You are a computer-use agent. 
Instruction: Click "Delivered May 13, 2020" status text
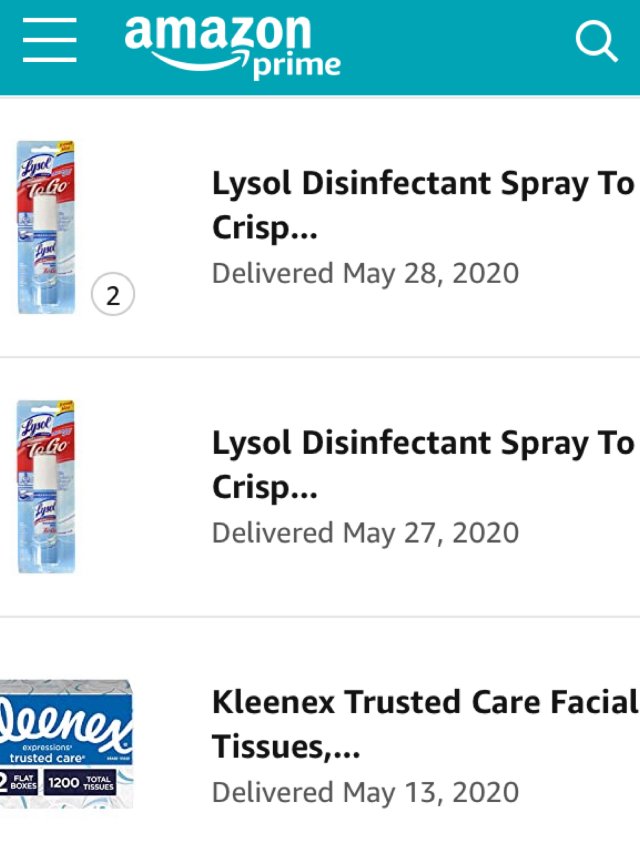coord(365,792)
